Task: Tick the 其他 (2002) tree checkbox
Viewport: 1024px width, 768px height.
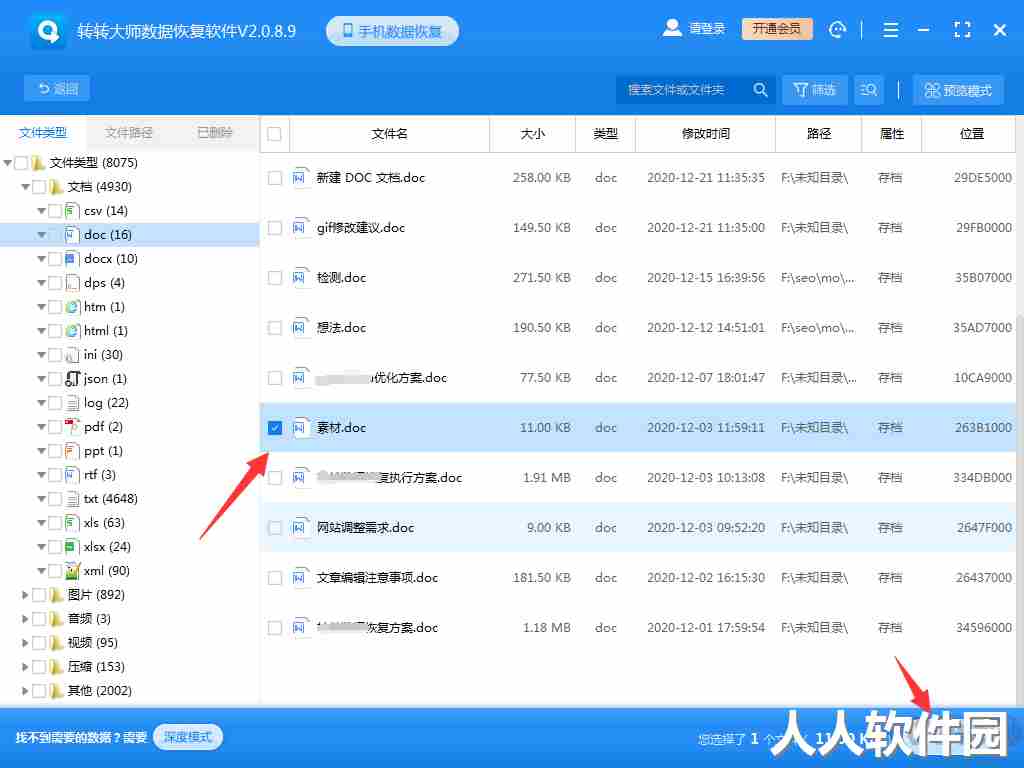Action: coord(39,691)
